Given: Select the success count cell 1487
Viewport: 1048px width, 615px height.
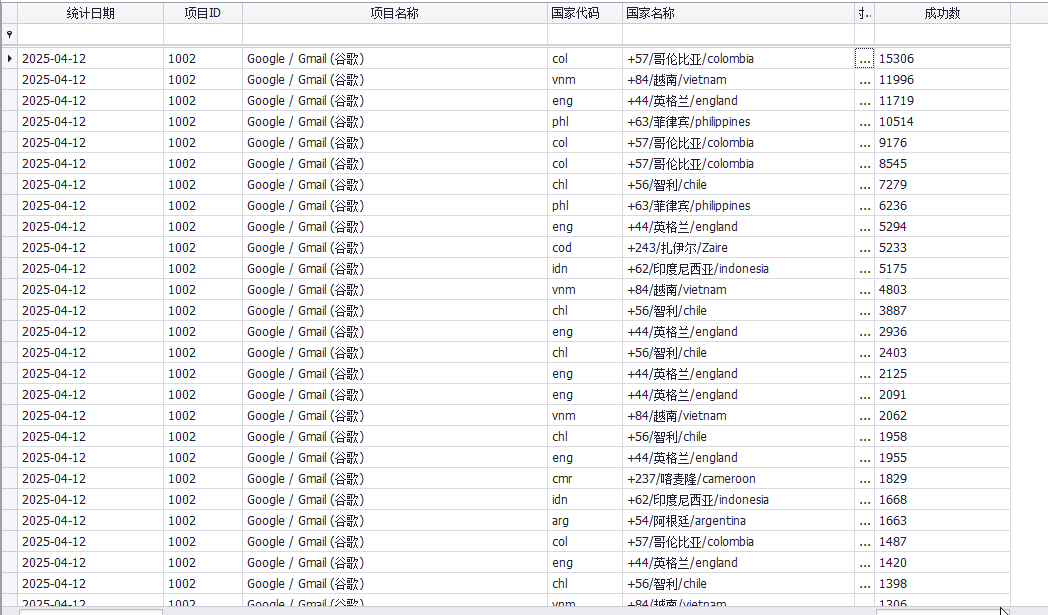Looking at the screenshot, I should click(942, 541).
